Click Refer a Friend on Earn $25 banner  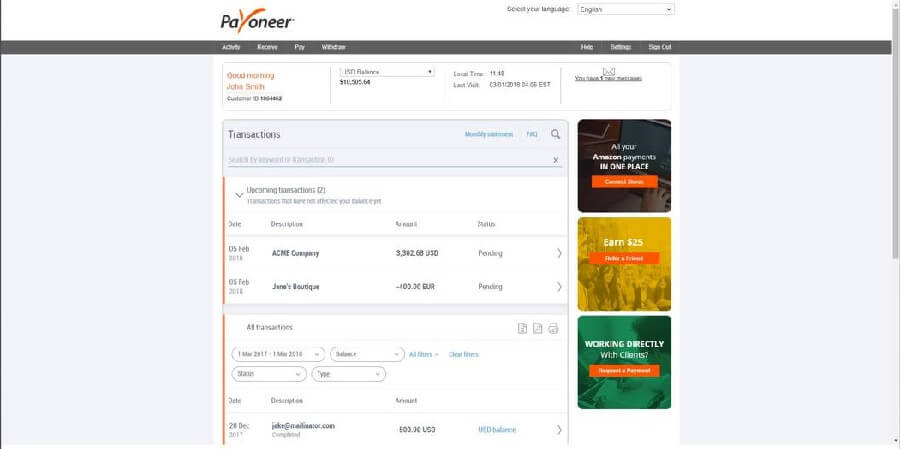[x=623, y=258]
